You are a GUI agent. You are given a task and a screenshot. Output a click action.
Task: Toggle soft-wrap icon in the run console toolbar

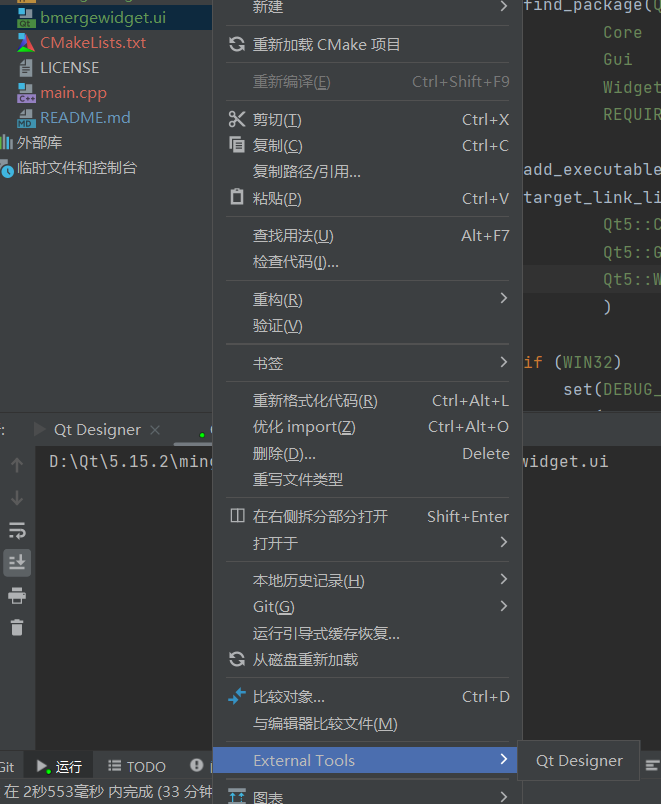[16, 530]
